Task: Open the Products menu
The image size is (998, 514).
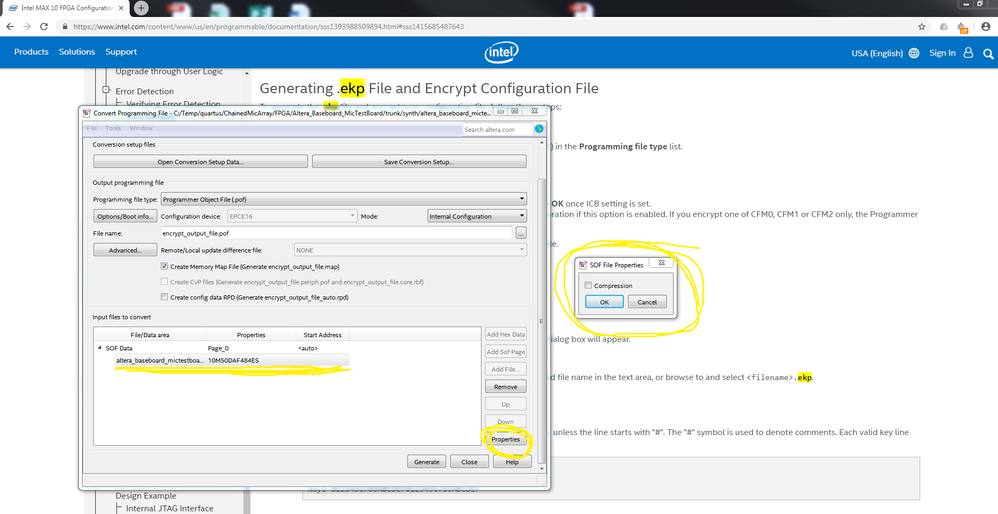Action: click(x=31, y=52)
